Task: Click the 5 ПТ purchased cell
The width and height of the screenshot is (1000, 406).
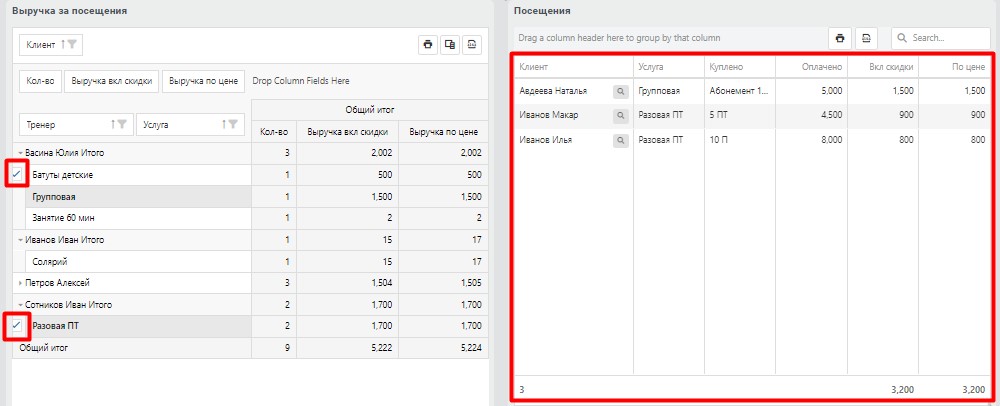Action: point(740,115)
